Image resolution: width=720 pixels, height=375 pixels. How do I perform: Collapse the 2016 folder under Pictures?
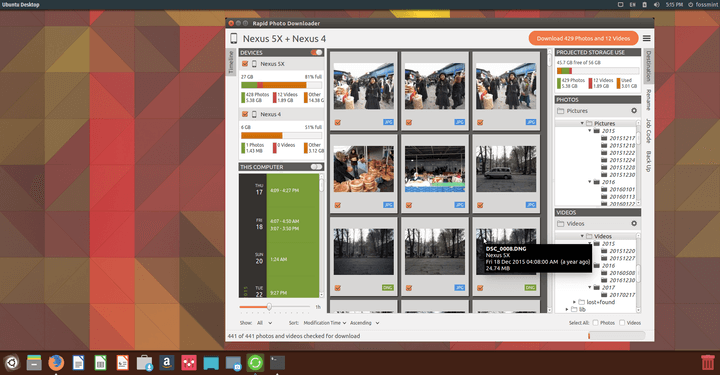(590, 182)
